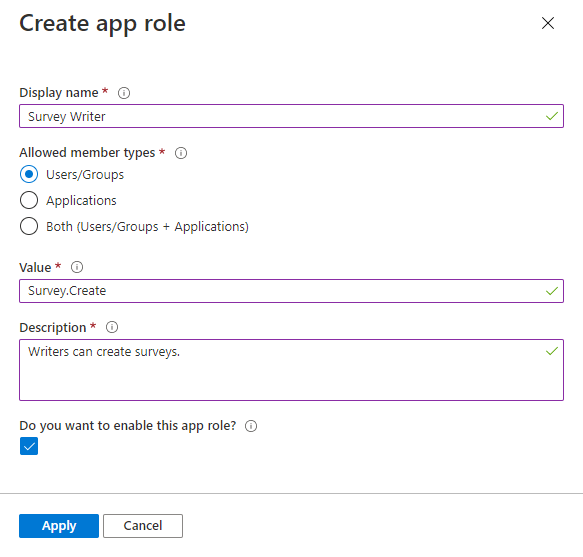Click the info icon beside the Value label
The image size is (583, 557).
point(77,267)
